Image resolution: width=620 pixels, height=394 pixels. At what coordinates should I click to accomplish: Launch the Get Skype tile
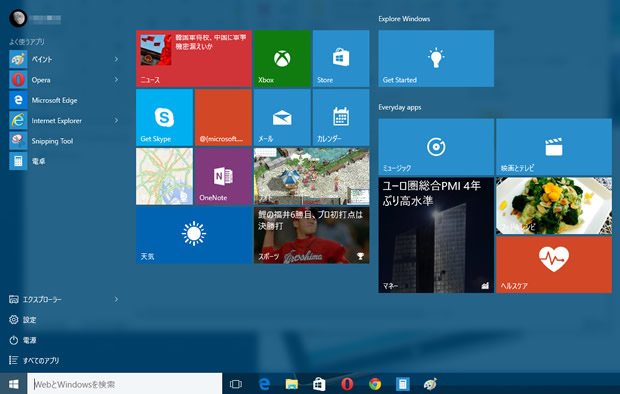click(164, 117)
